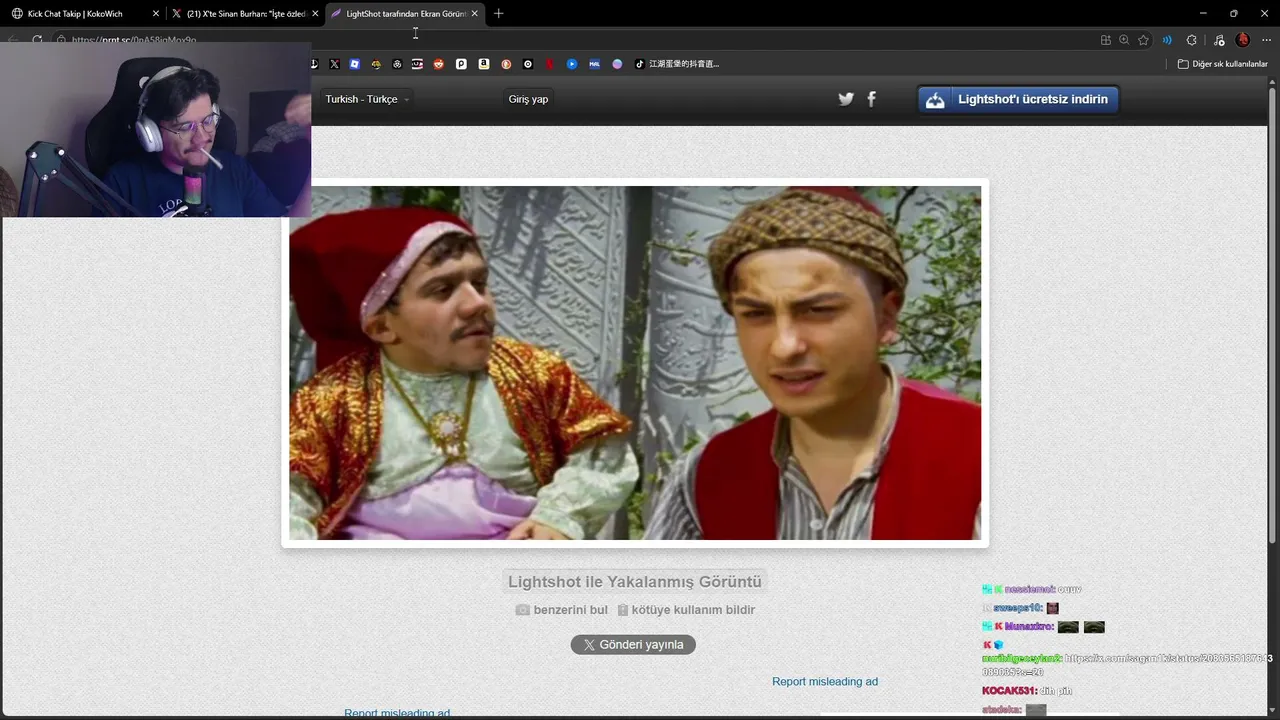Click the read aloud sound-wave icon

tap(1167, 40)
